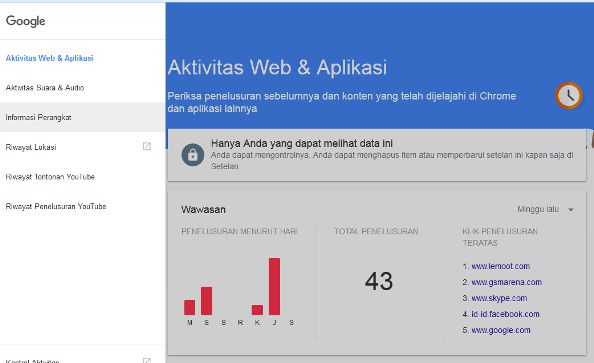
Task: Open Riwayat Lokasi entry
Action: (x=31, y=147)
